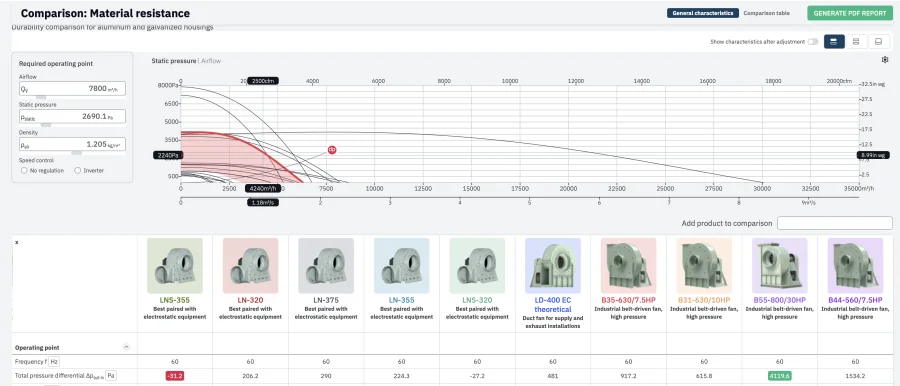The image size is (900, 386).
Task: Switch chart to Airflow view
Action: click(x=211, y=60)
